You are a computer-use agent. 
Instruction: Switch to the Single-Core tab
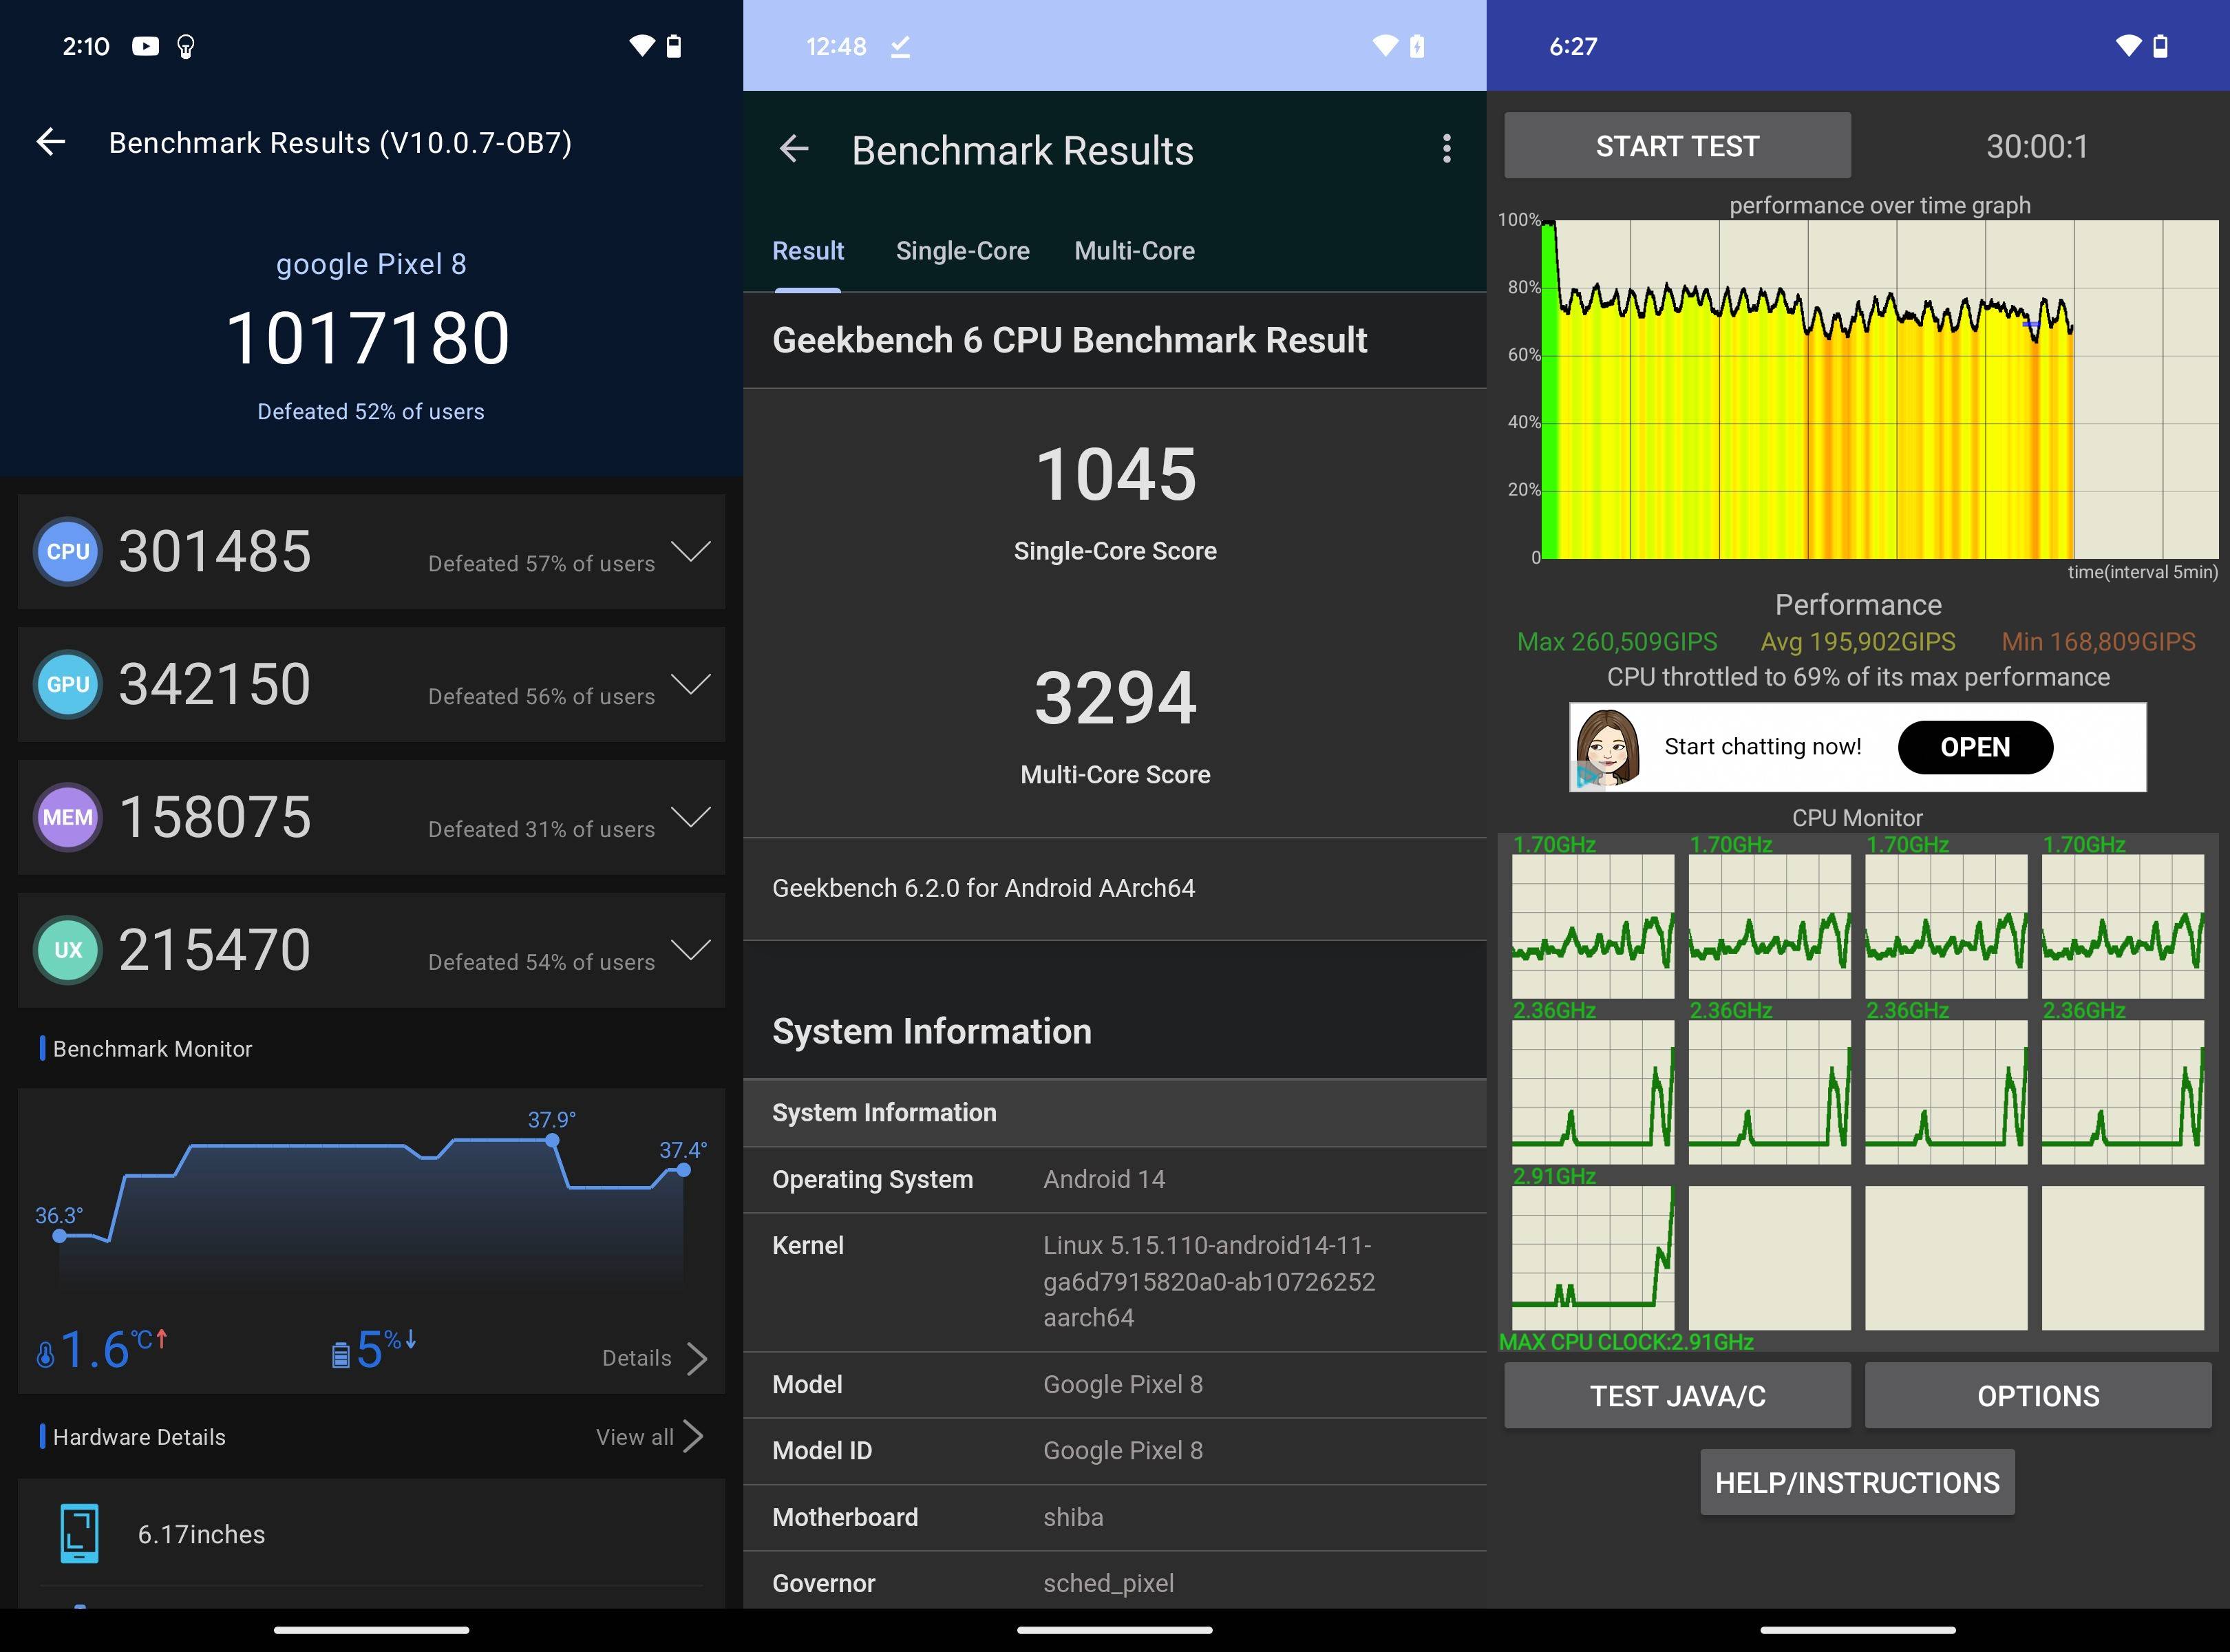[963, 251]
